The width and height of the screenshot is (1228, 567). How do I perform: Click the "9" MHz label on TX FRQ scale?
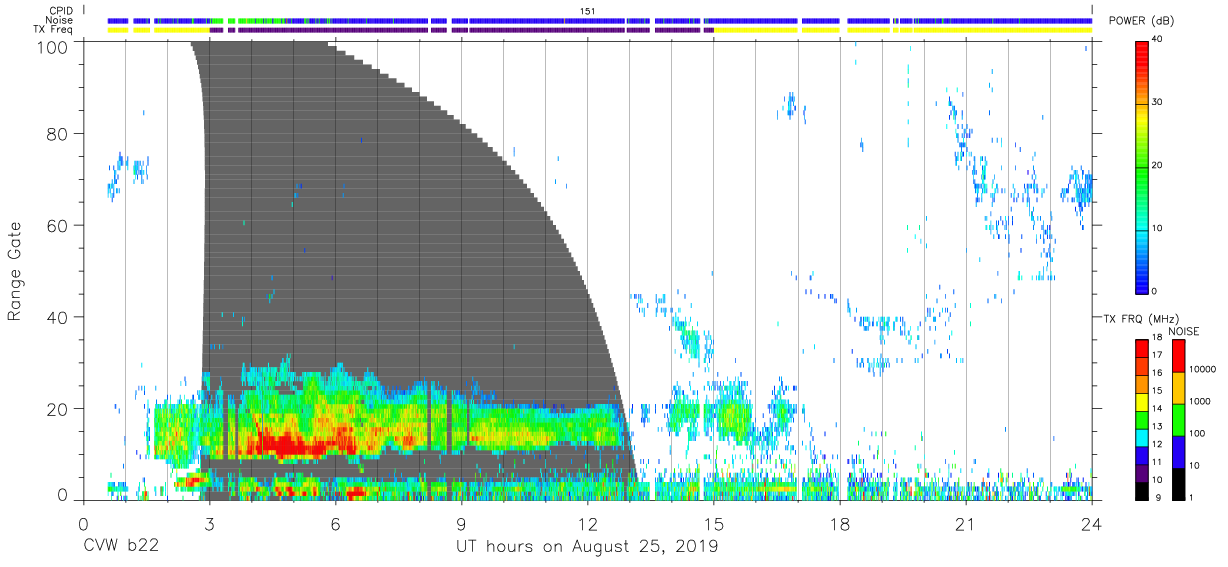click(1157, 498)
